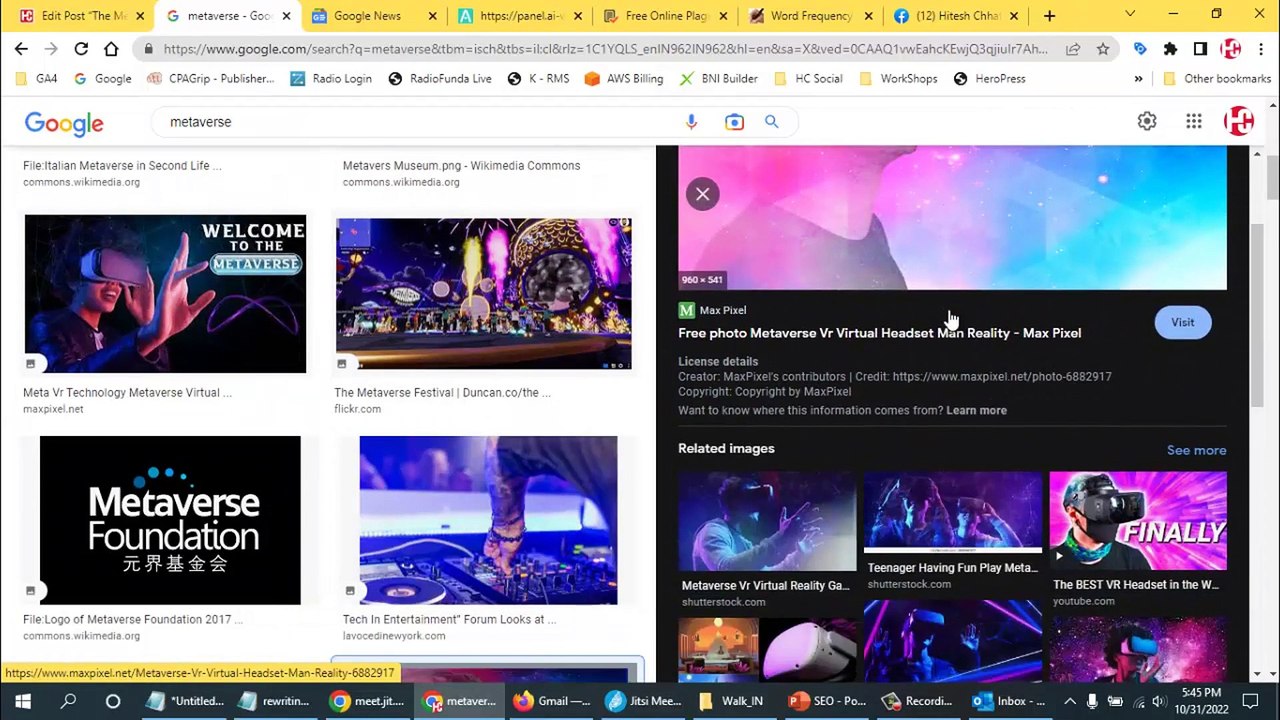Search by image with Google Lens camera icon
The image size is (1280, 720).
coord(735,122)
